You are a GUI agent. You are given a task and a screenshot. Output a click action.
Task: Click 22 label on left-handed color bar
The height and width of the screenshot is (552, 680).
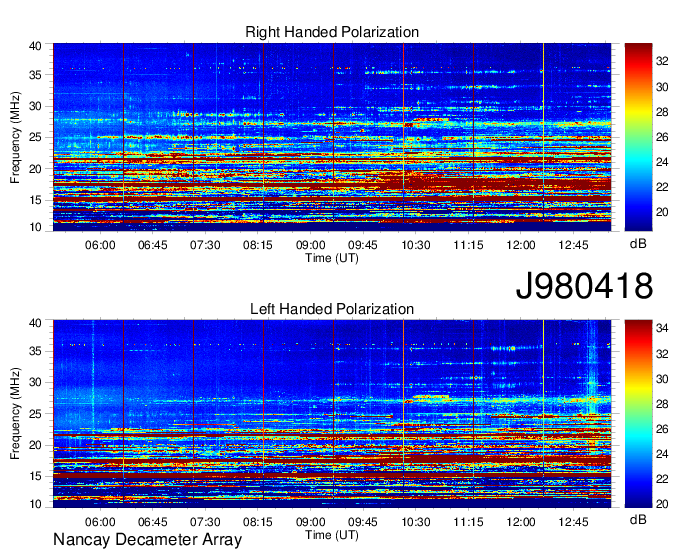pyautogui.click(x=662, y=479)
